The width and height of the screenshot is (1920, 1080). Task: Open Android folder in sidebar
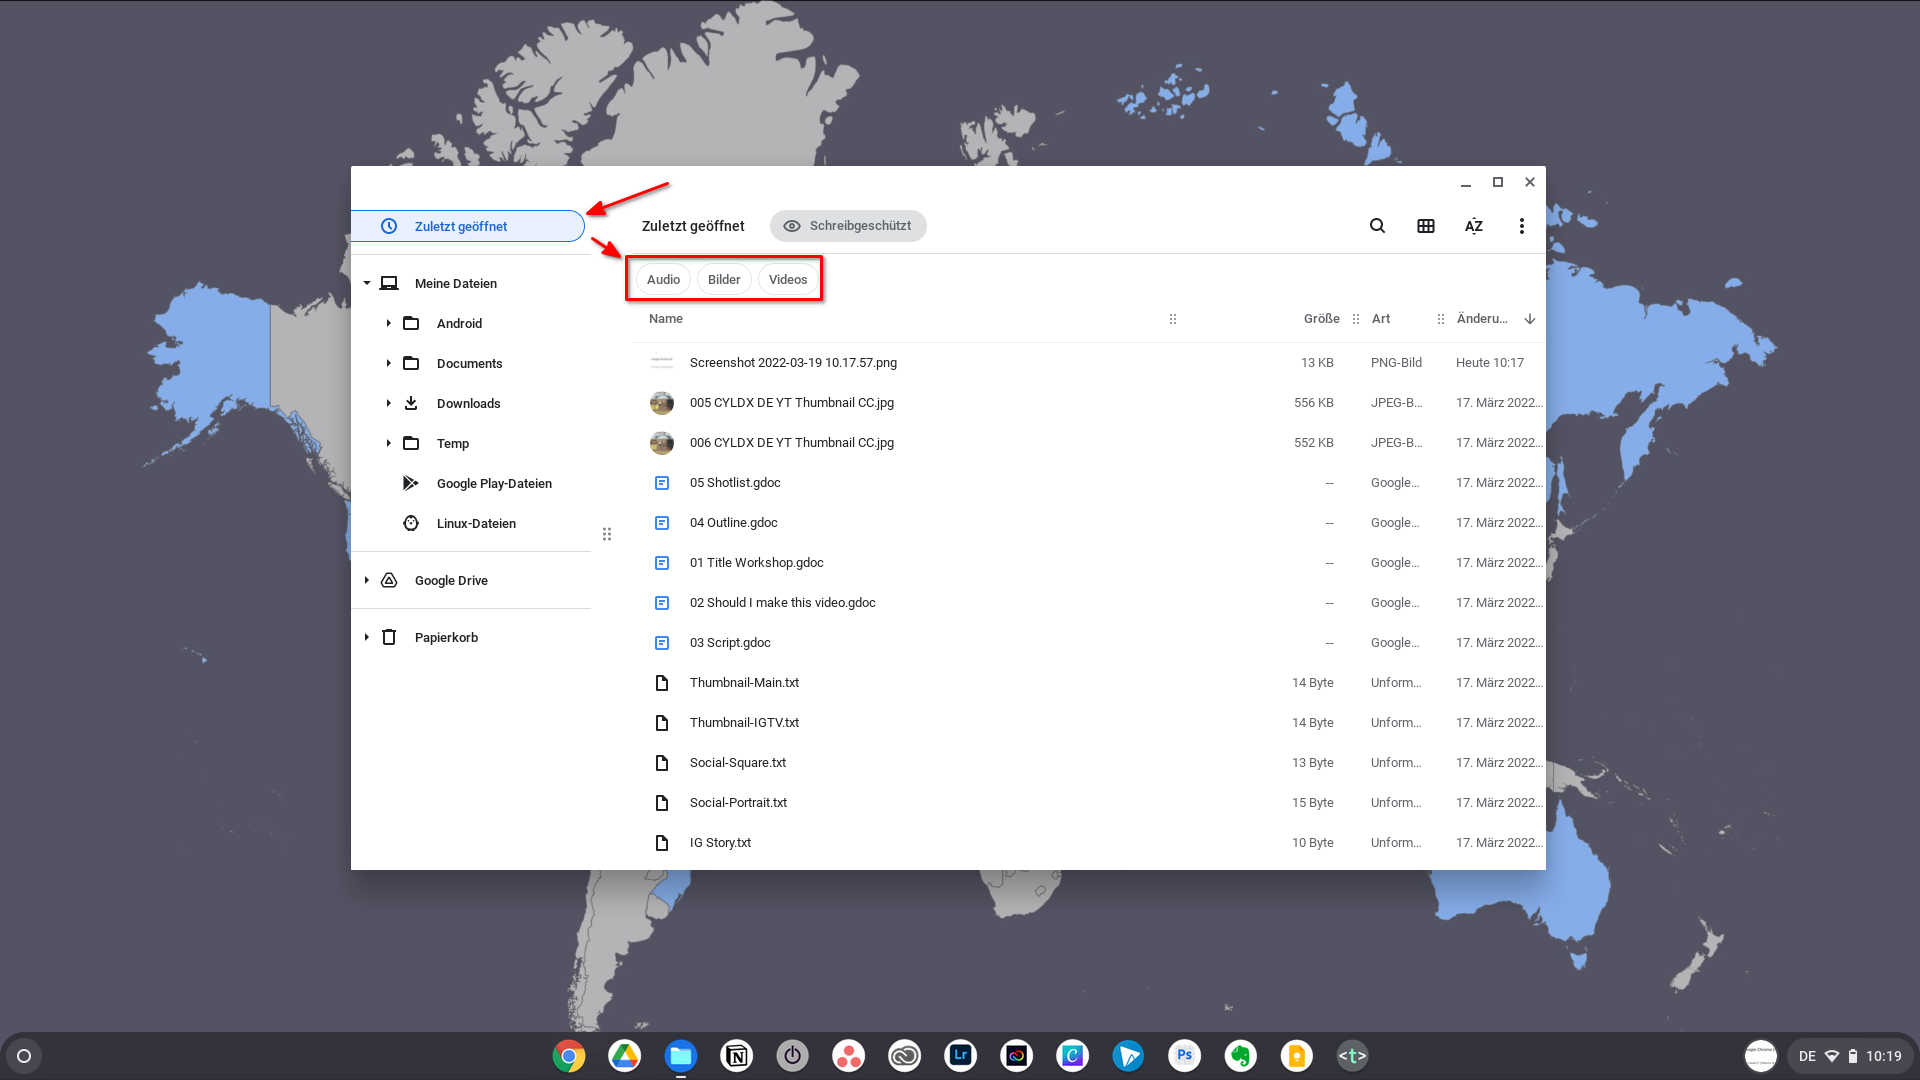click(x=459, y=323)
